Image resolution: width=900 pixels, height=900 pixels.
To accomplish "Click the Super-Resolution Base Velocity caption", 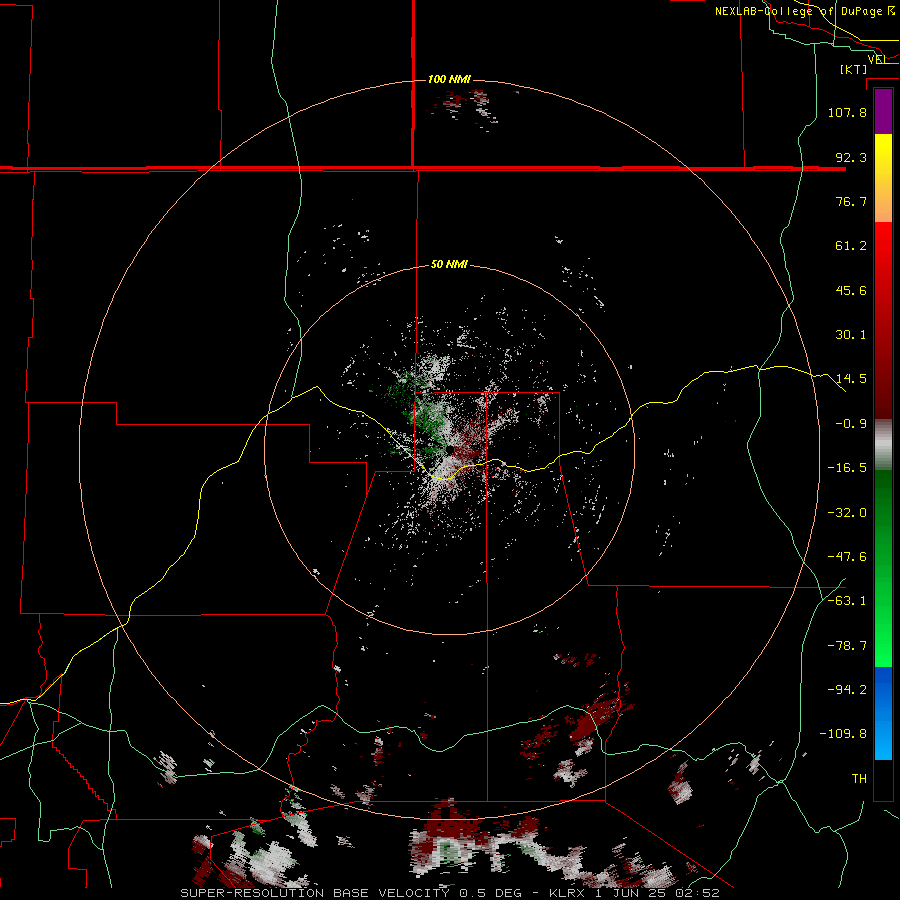I will tap(449, 893).
